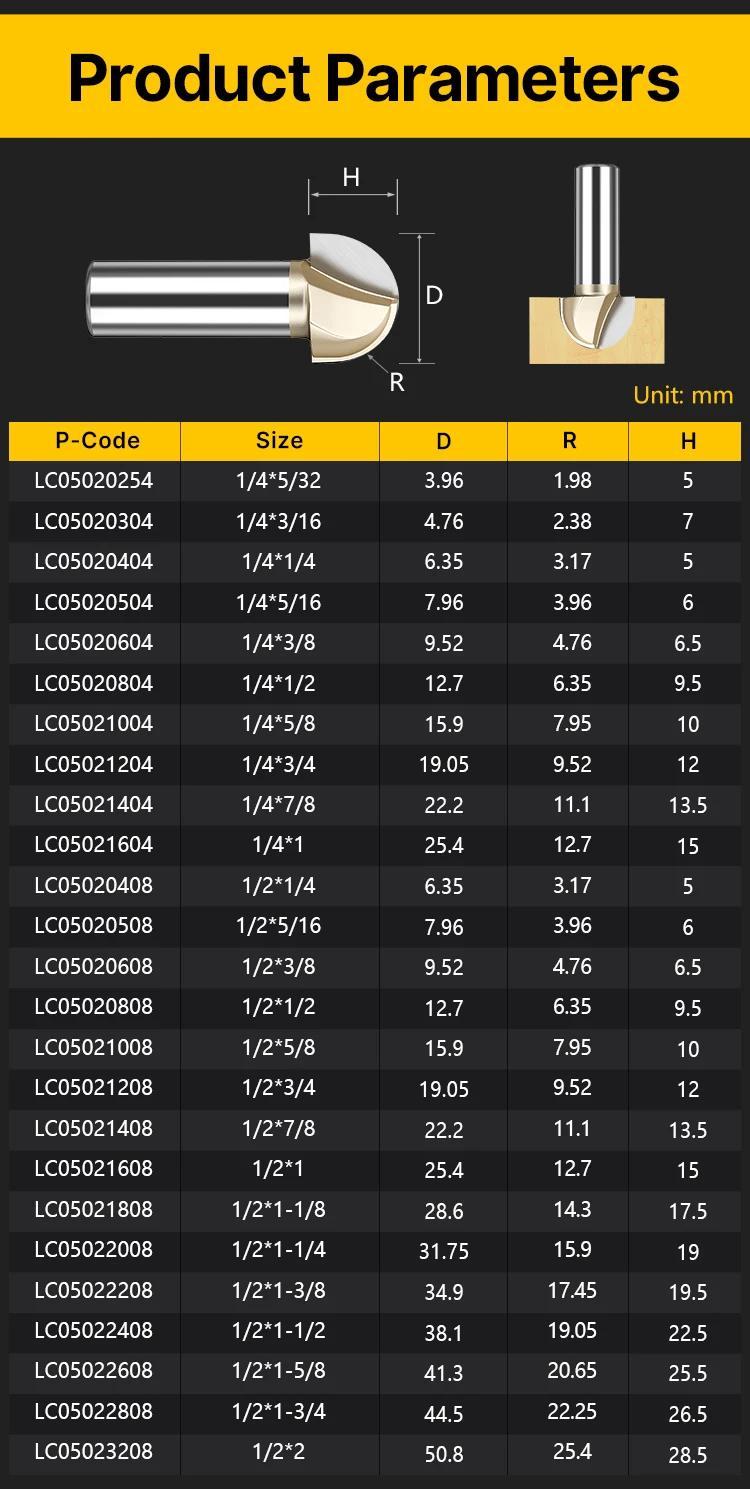
Task: Click the 31.75 diameter value
Action: 443,1251
